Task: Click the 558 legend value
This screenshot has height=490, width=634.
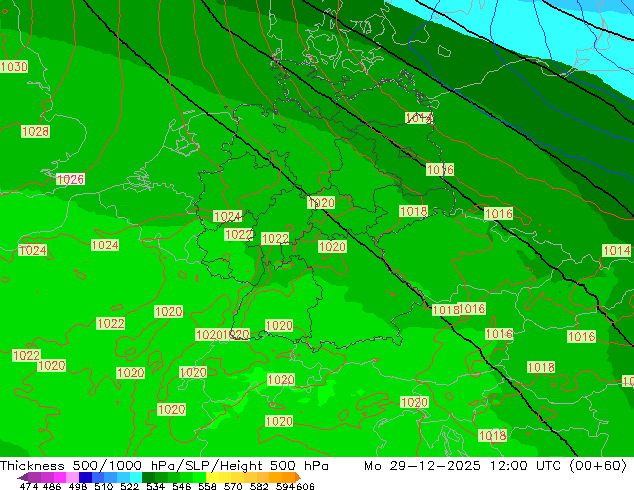Action: pos(207,486)
